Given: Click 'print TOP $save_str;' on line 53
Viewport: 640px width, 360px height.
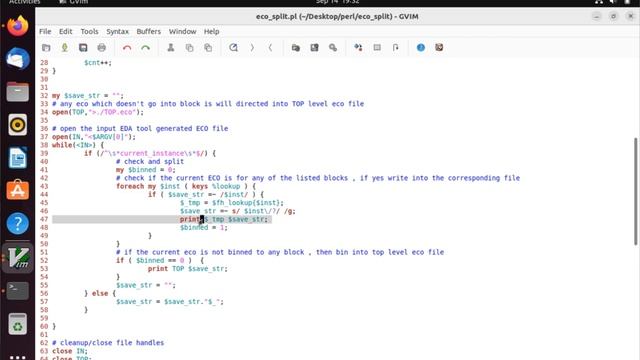Looking at the screenshot, I should pyautogui.click(x=188, y=269).
